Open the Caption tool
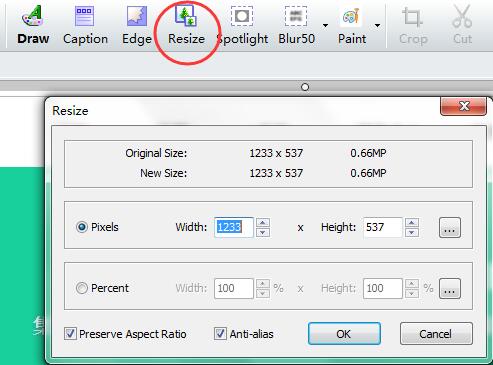This screenshot has height=365, width=493. click(x=84, y=16)
